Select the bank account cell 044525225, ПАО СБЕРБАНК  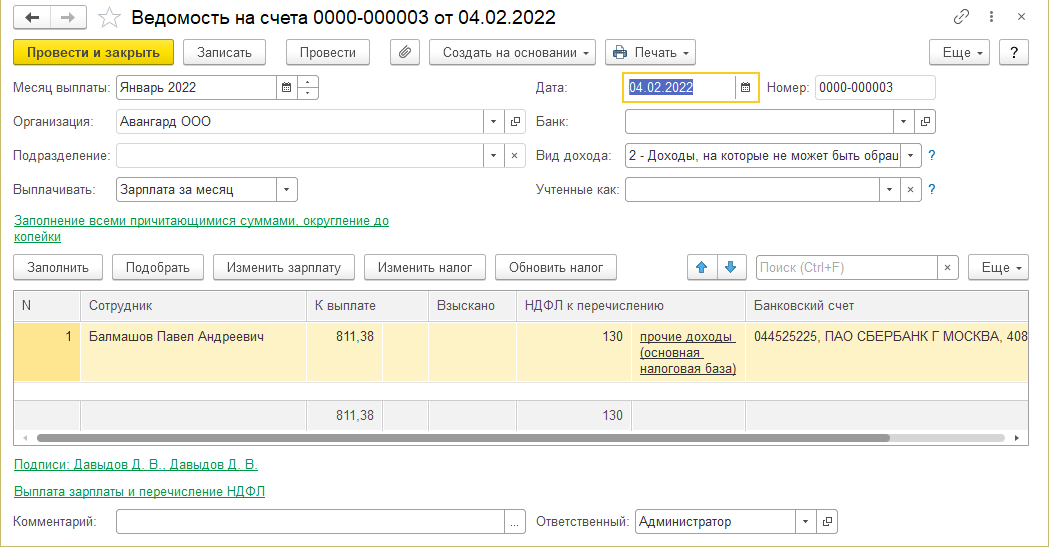(887, 352)
